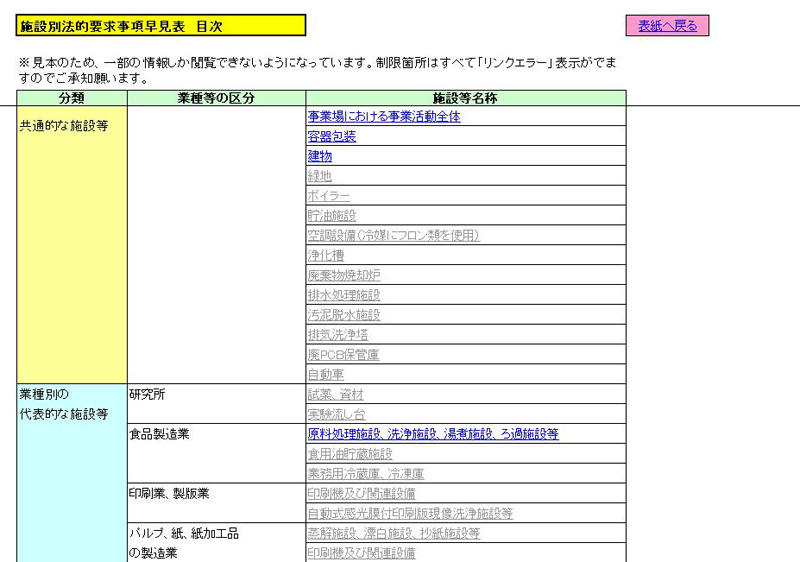Open the 蒸解施設、漂白施設、抄紙施設等 link
800x562 pixels.
[x=394, y=534]
